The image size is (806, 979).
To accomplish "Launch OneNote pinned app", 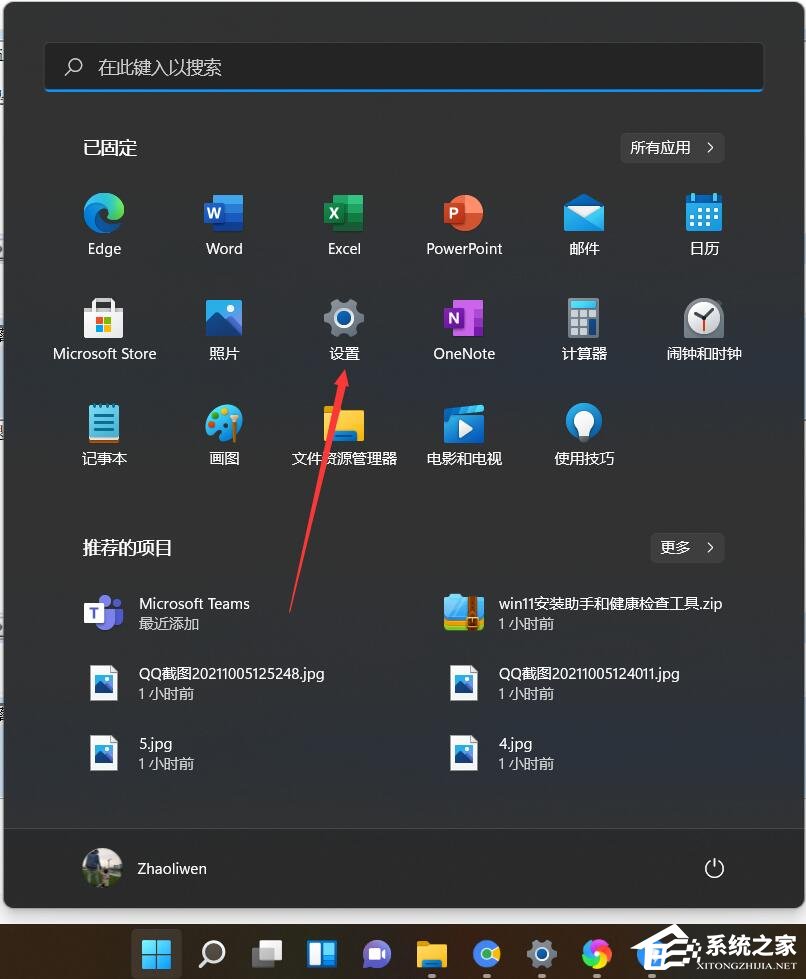I will coord(464,328).
